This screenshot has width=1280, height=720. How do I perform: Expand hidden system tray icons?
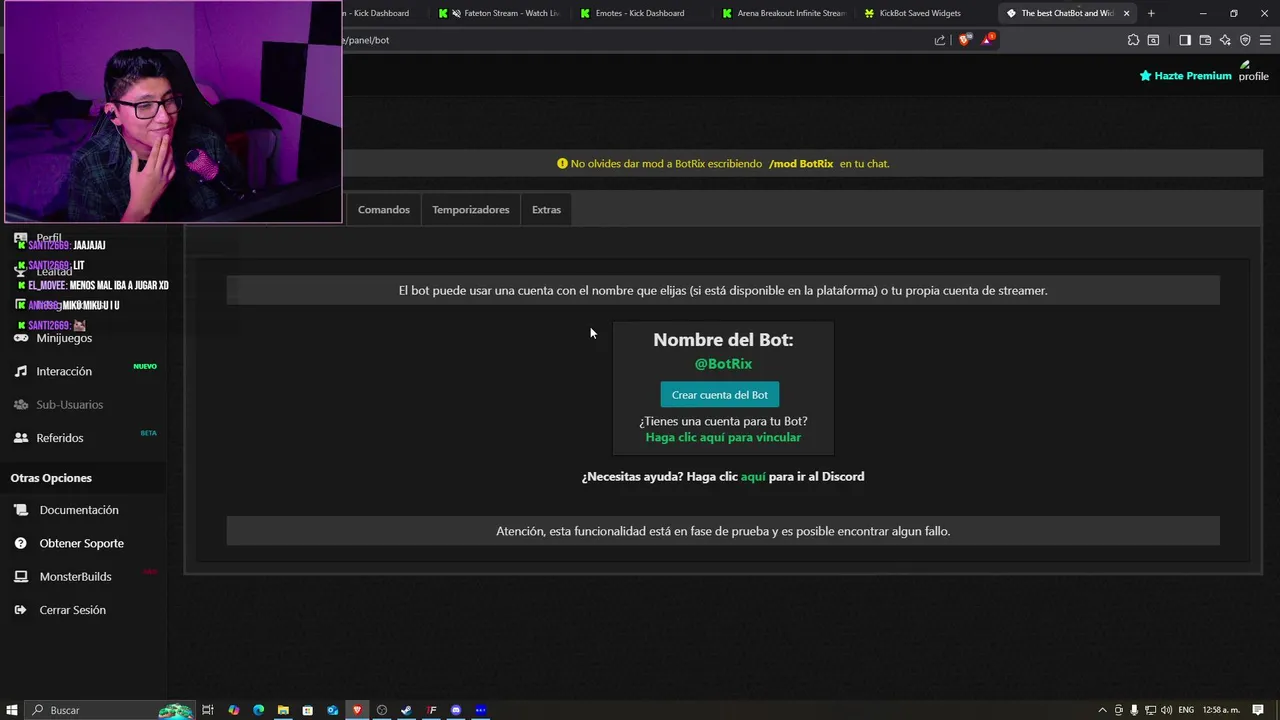[x=1103, y=710]
